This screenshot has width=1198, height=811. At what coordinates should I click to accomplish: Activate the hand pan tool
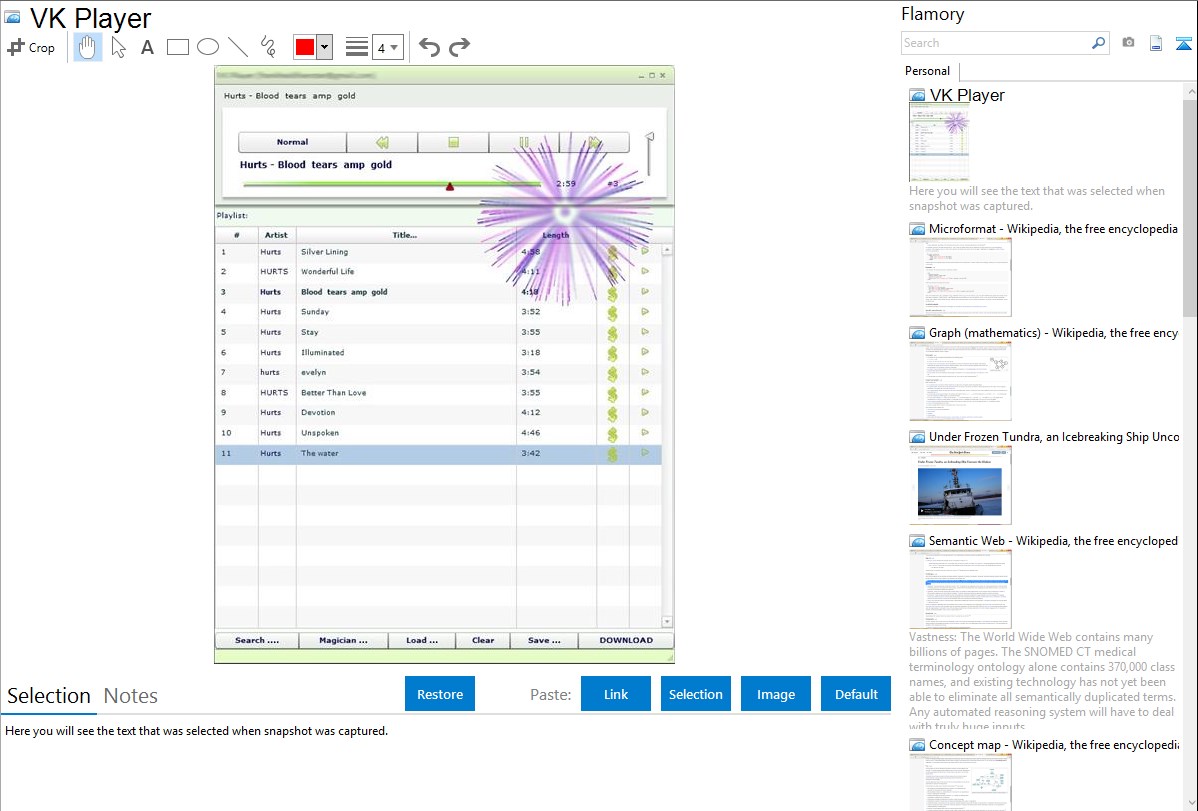tap(88, 47)
